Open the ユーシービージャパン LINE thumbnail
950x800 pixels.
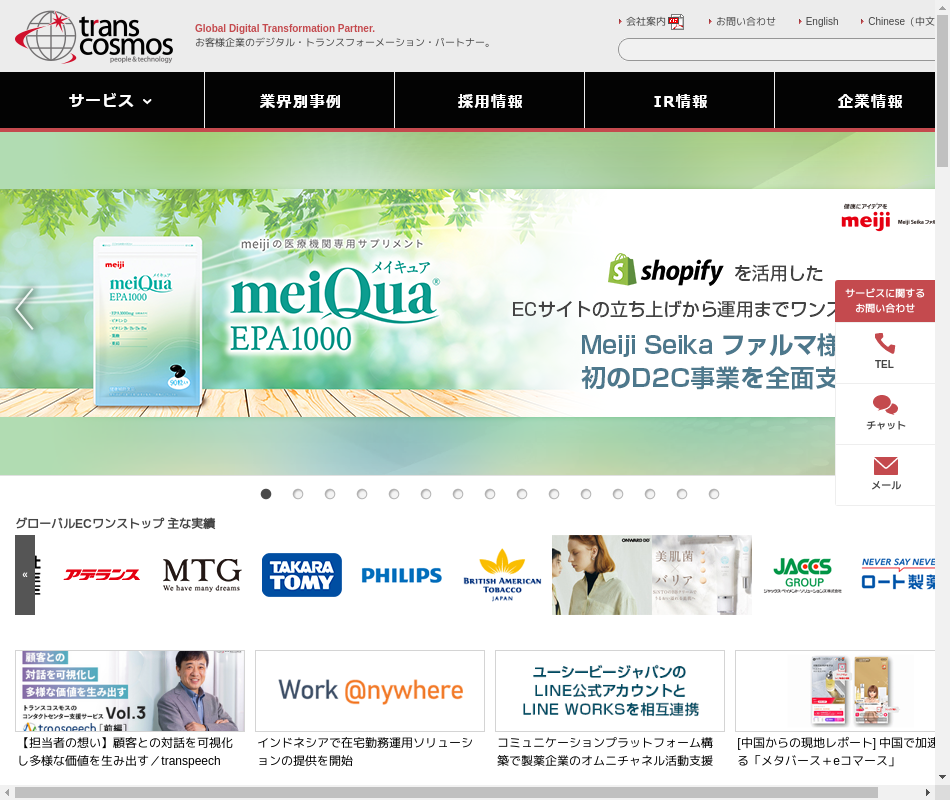tap(610, 691)
